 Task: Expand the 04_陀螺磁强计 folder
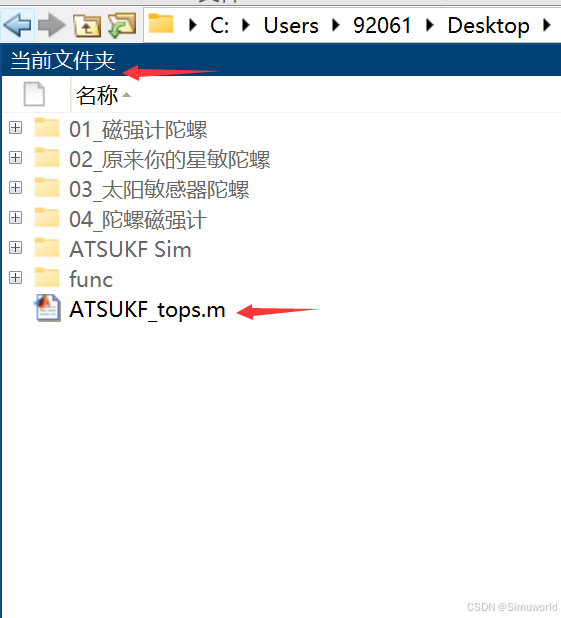point(15,218)
